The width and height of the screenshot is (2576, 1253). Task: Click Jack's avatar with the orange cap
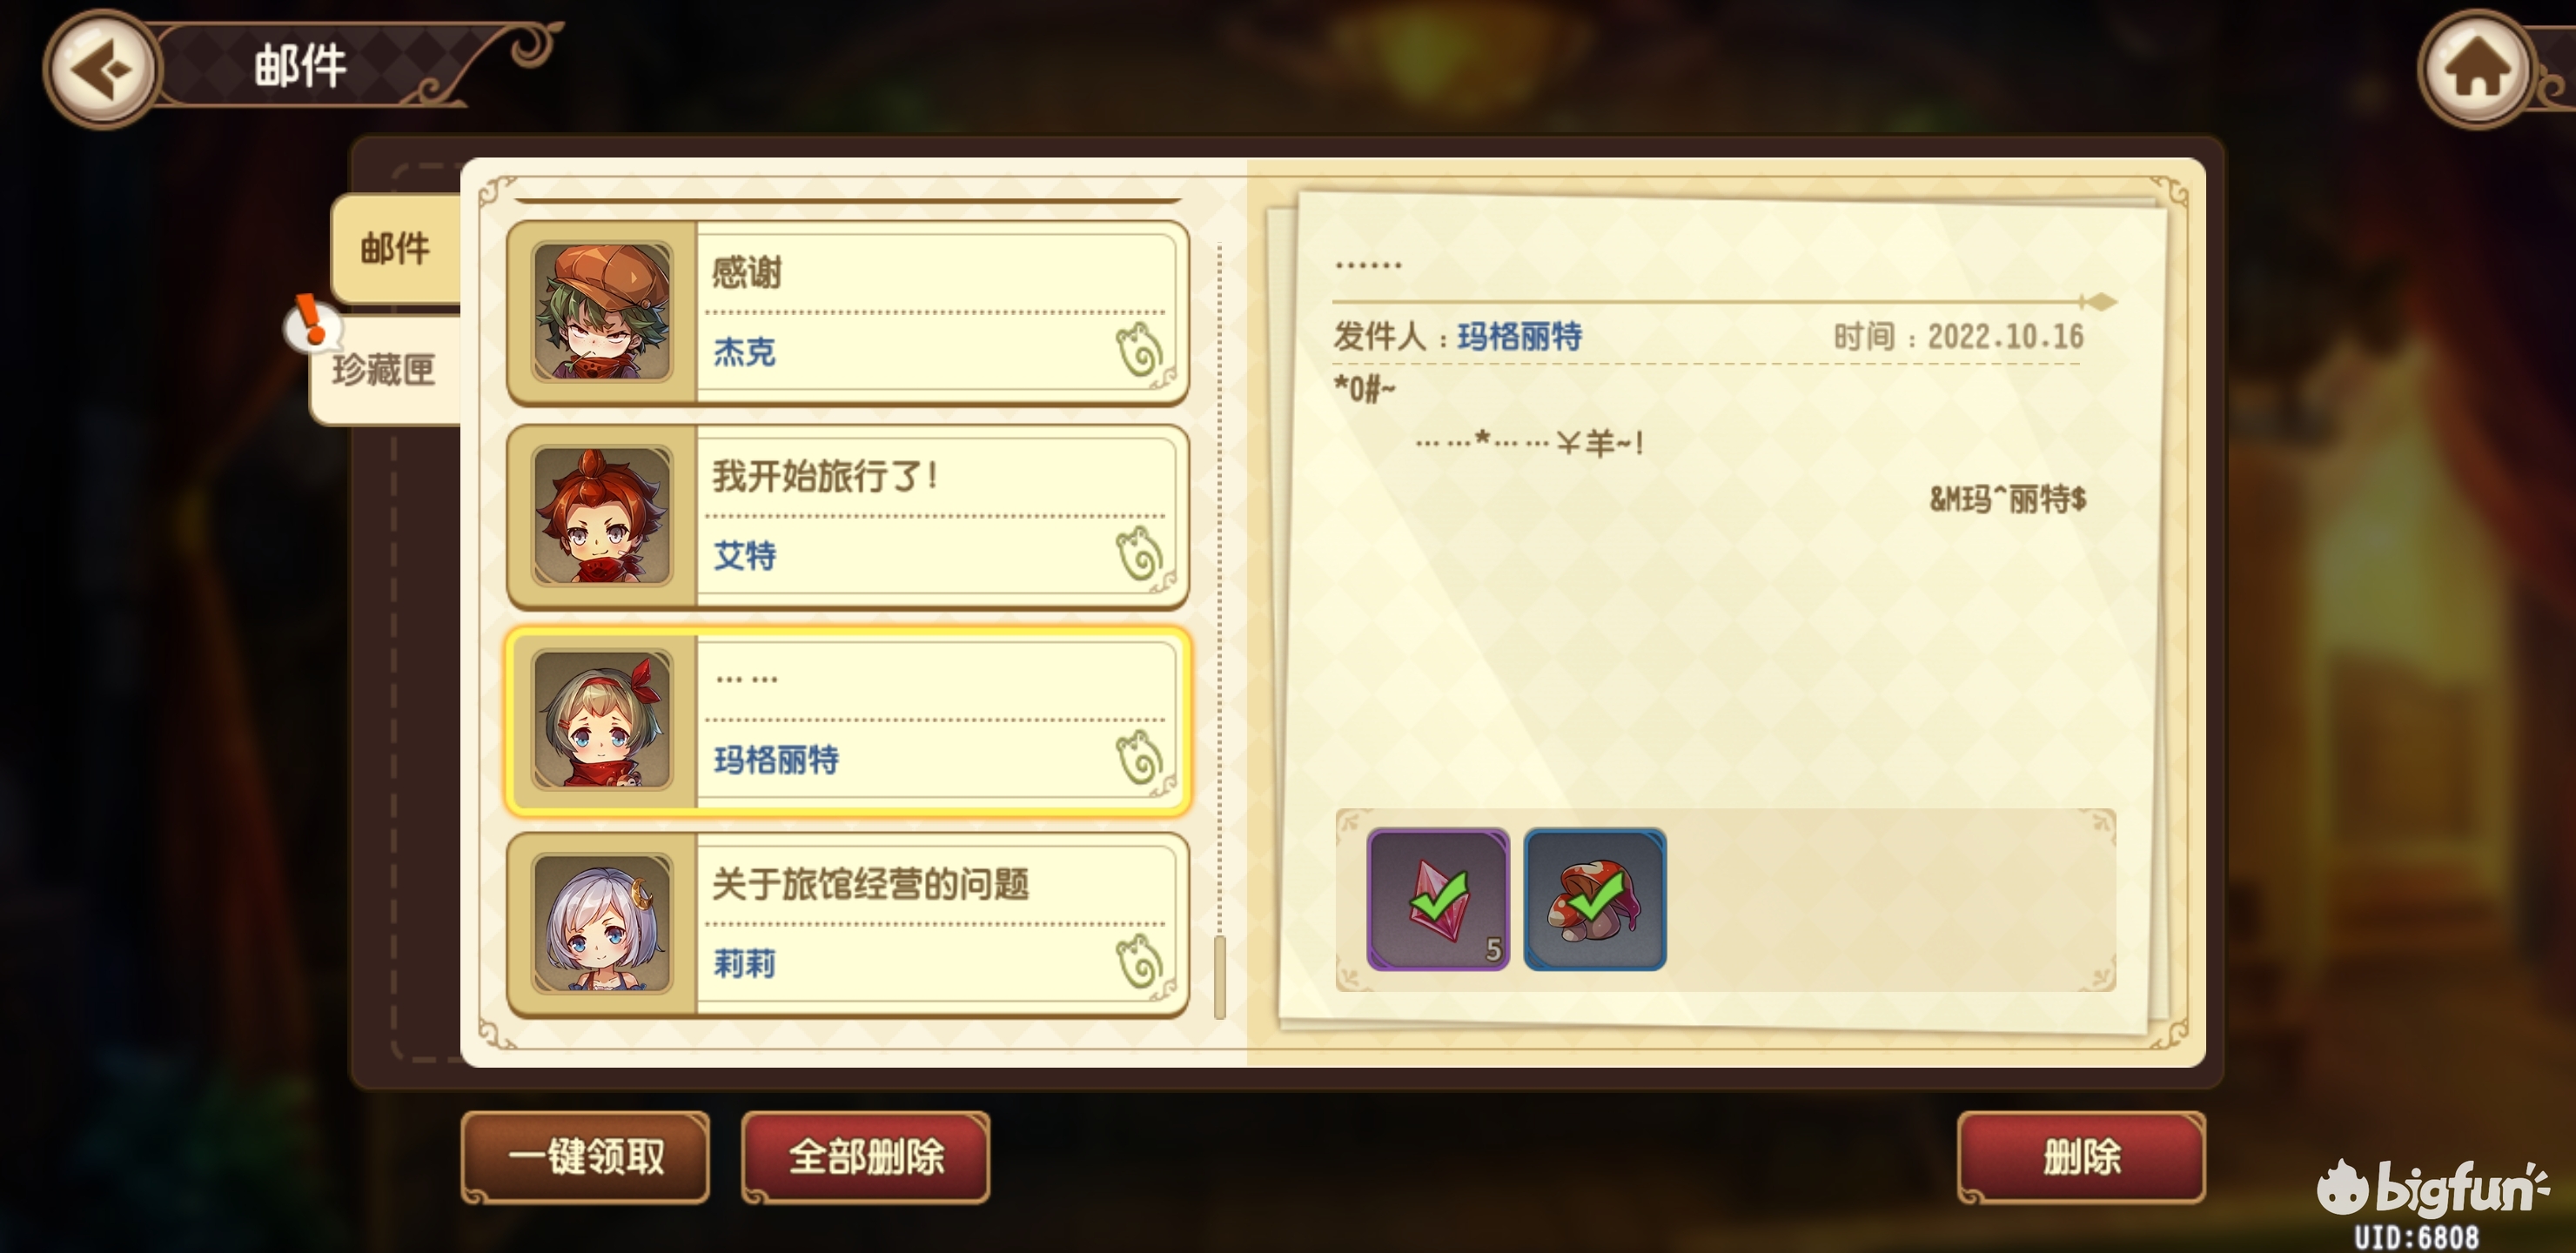(x=602, y=312)
